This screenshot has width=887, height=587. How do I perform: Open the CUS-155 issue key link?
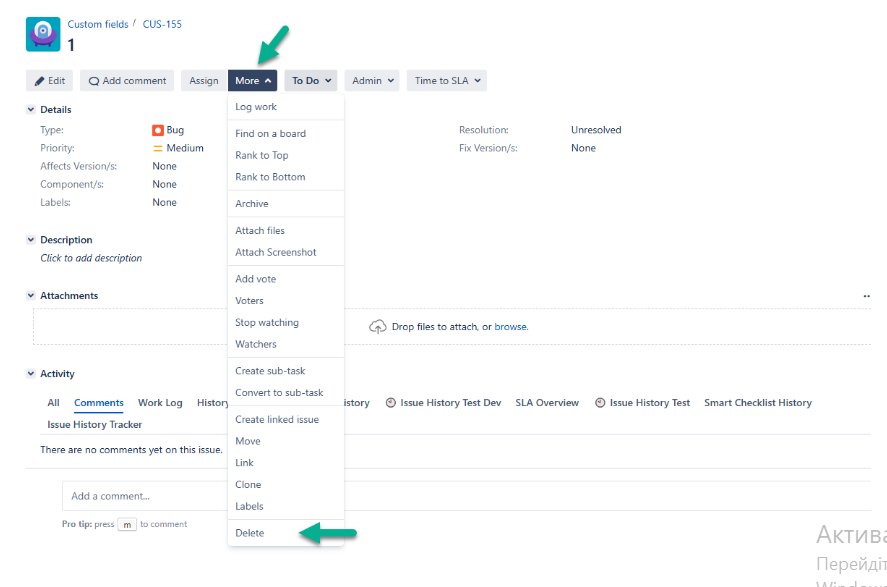point(162,24)
